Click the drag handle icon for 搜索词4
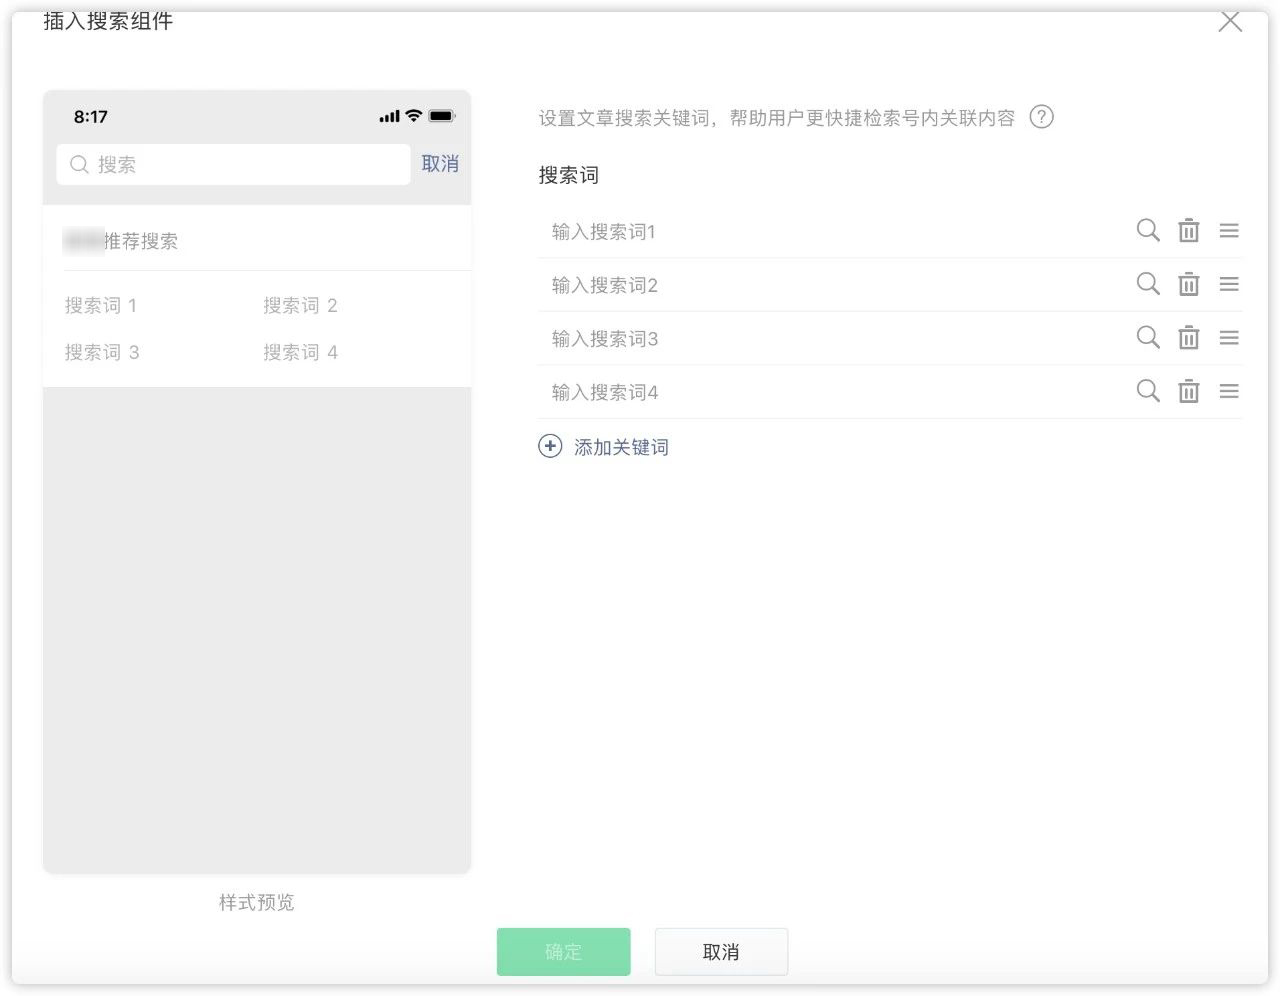Image resolution: width=1280 pixels, height=996 pixels. coord(1228,391)
